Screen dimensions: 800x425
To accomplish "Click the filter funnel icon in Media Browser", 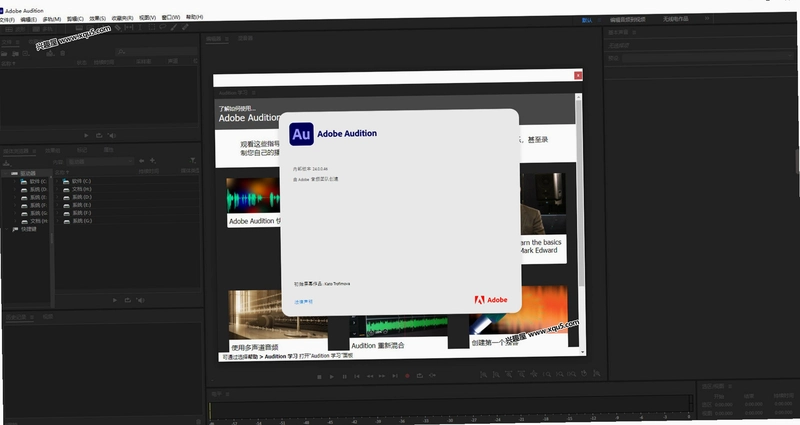I will (x=193, y=160).
